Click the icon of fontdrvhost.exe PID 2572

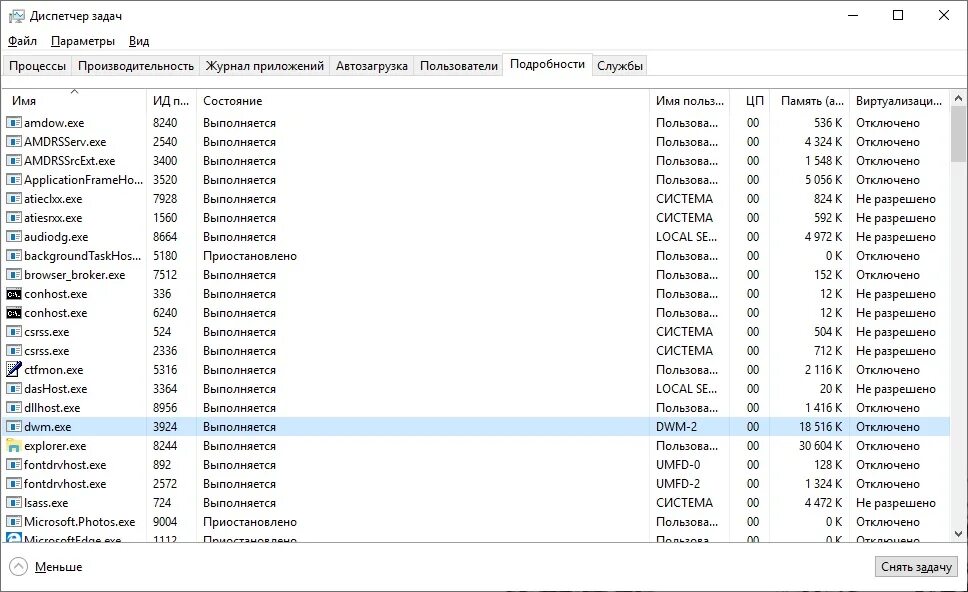tap(14, 484)
